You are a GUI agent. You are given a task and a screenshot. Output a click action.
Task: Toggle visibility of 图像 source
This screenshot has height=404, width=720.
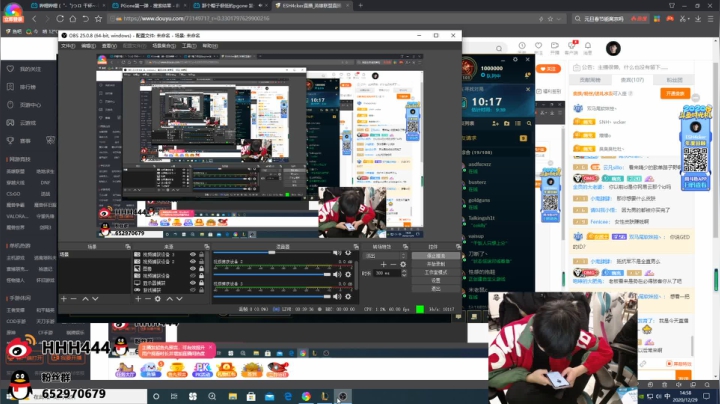click(x=193, y=268)
